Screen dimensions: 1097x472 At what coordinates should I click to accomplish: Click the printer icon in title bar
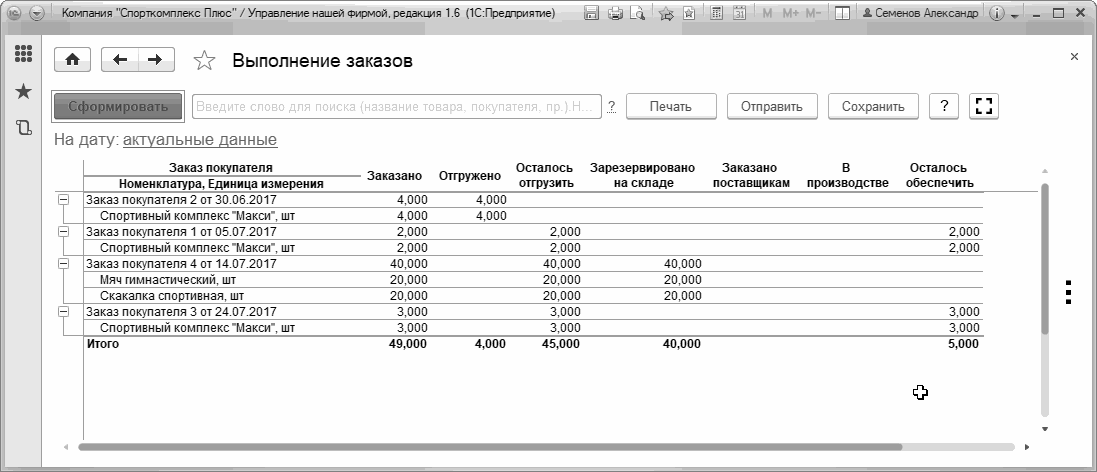click(615, 13)
